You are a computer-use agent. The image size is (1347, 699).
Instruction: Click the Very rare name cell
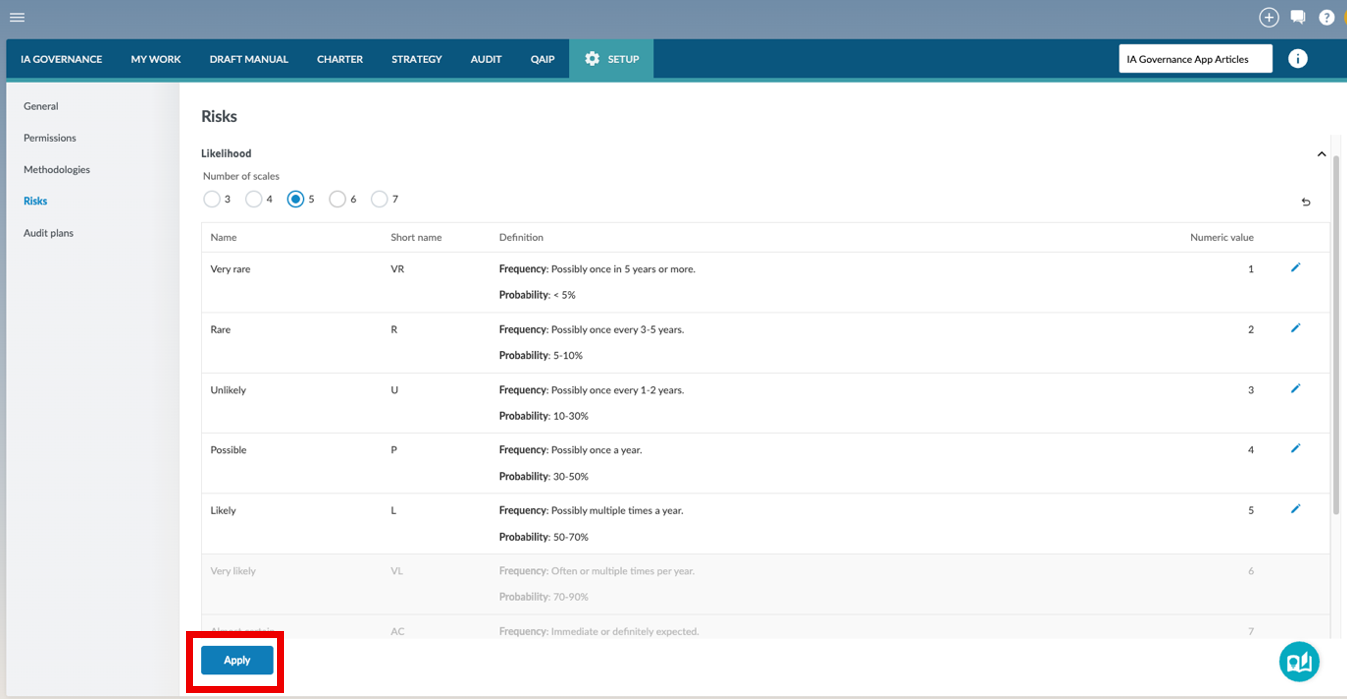230,269
